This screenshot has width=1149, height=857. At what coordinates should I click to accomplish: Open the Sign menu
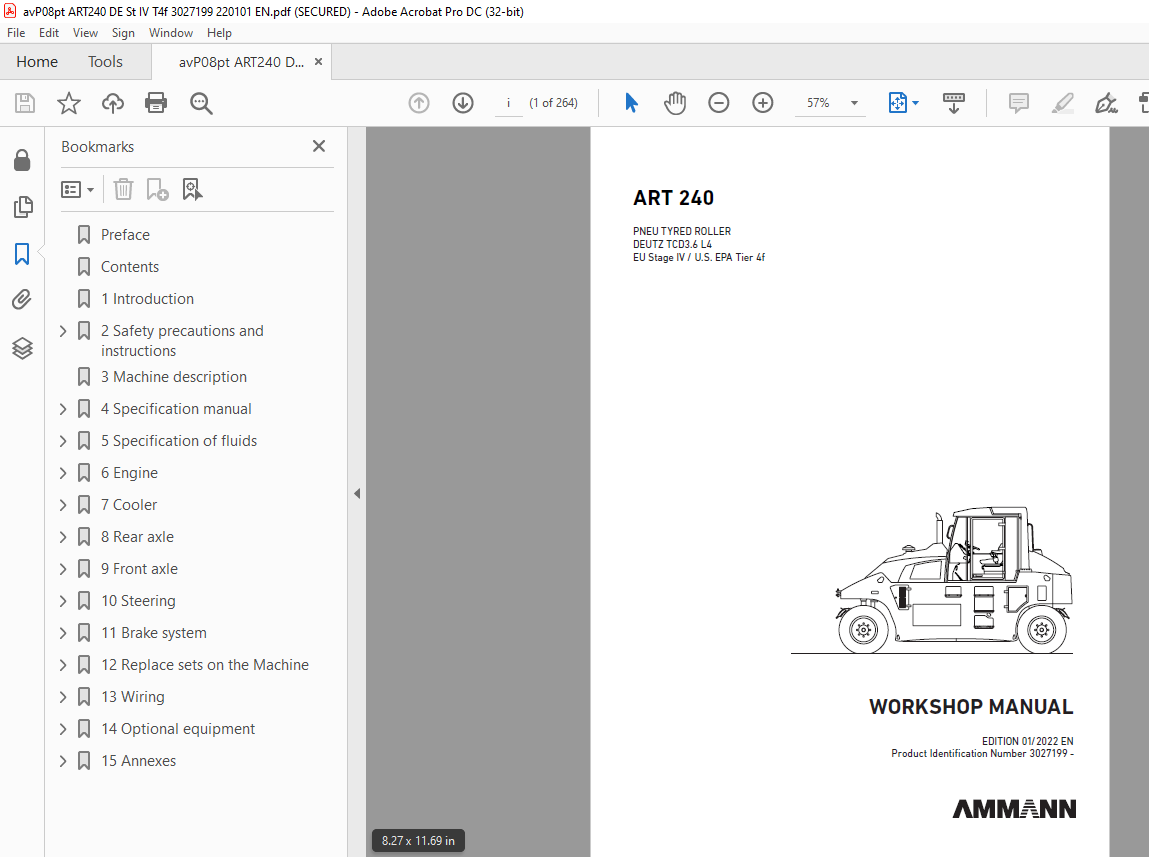click(x=123, y=33)
